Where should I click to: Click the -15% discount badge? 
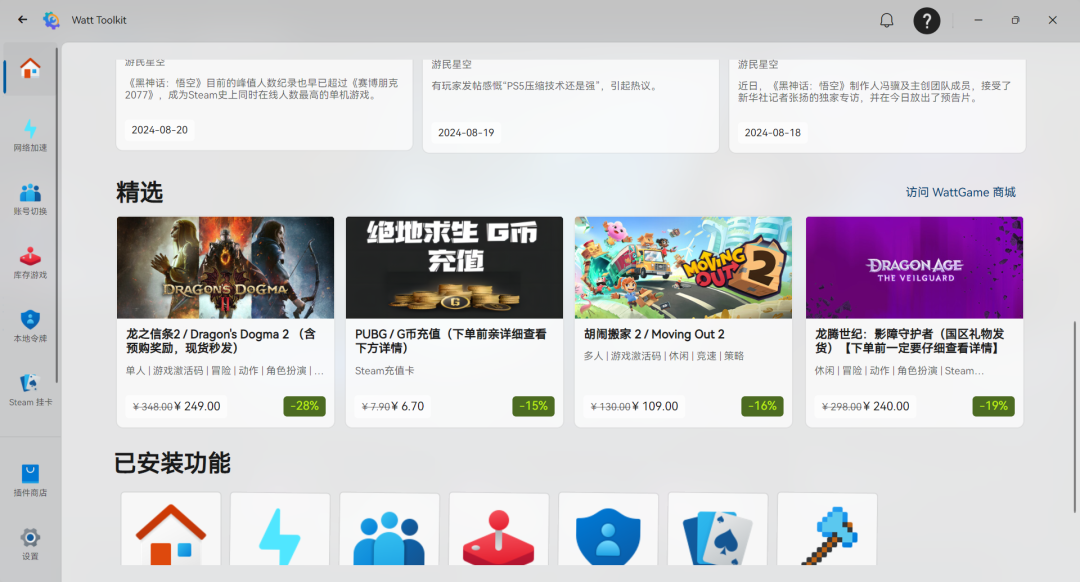(533, 406)
